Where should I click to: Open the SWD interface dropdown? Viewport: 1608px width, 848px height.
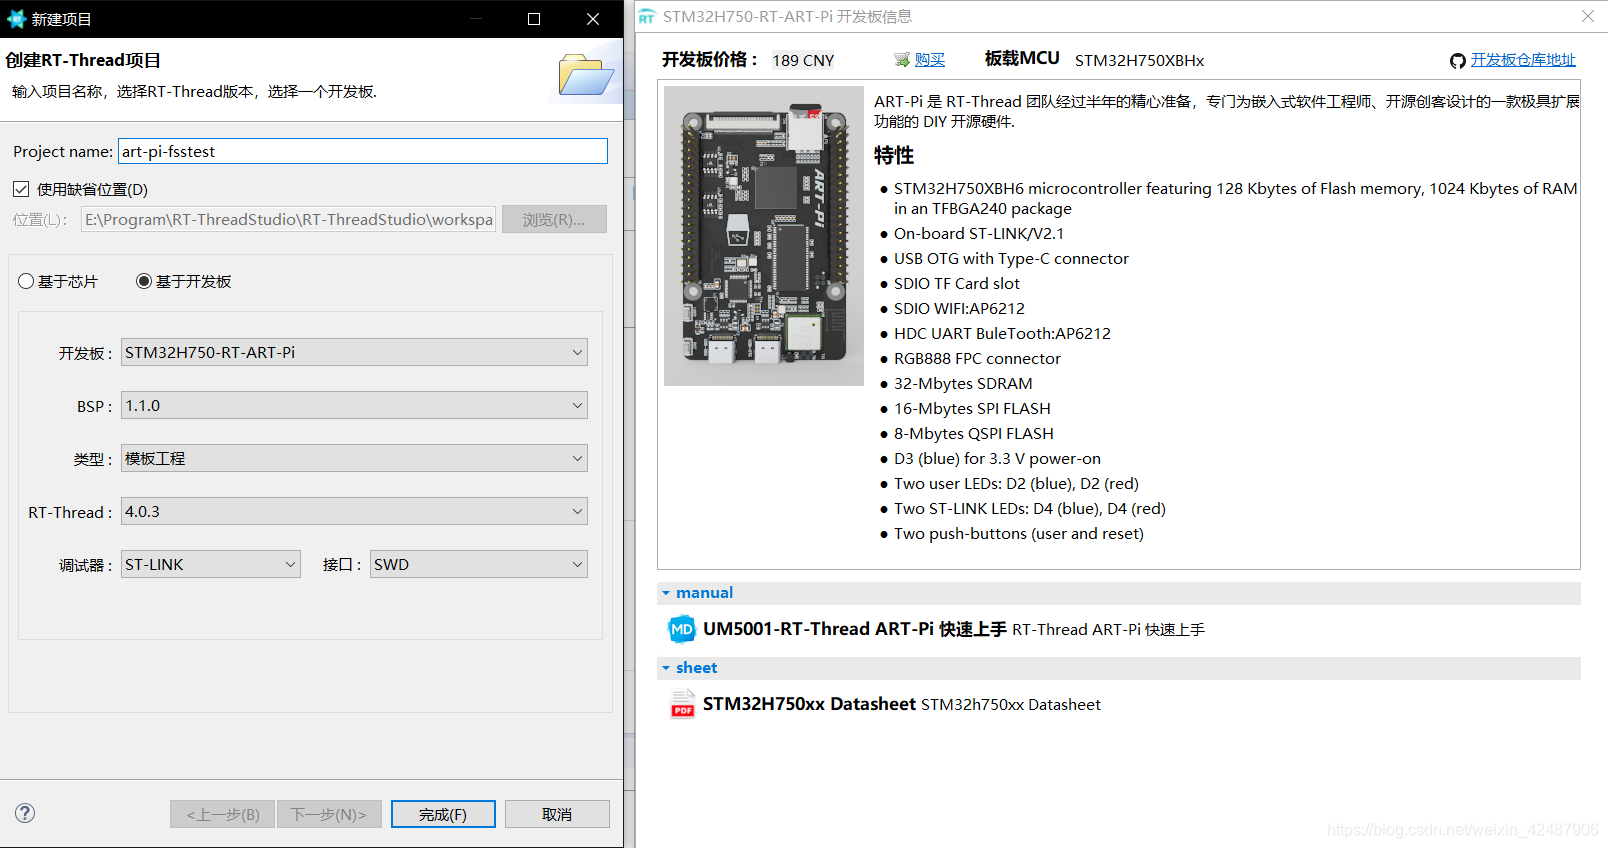479,564
